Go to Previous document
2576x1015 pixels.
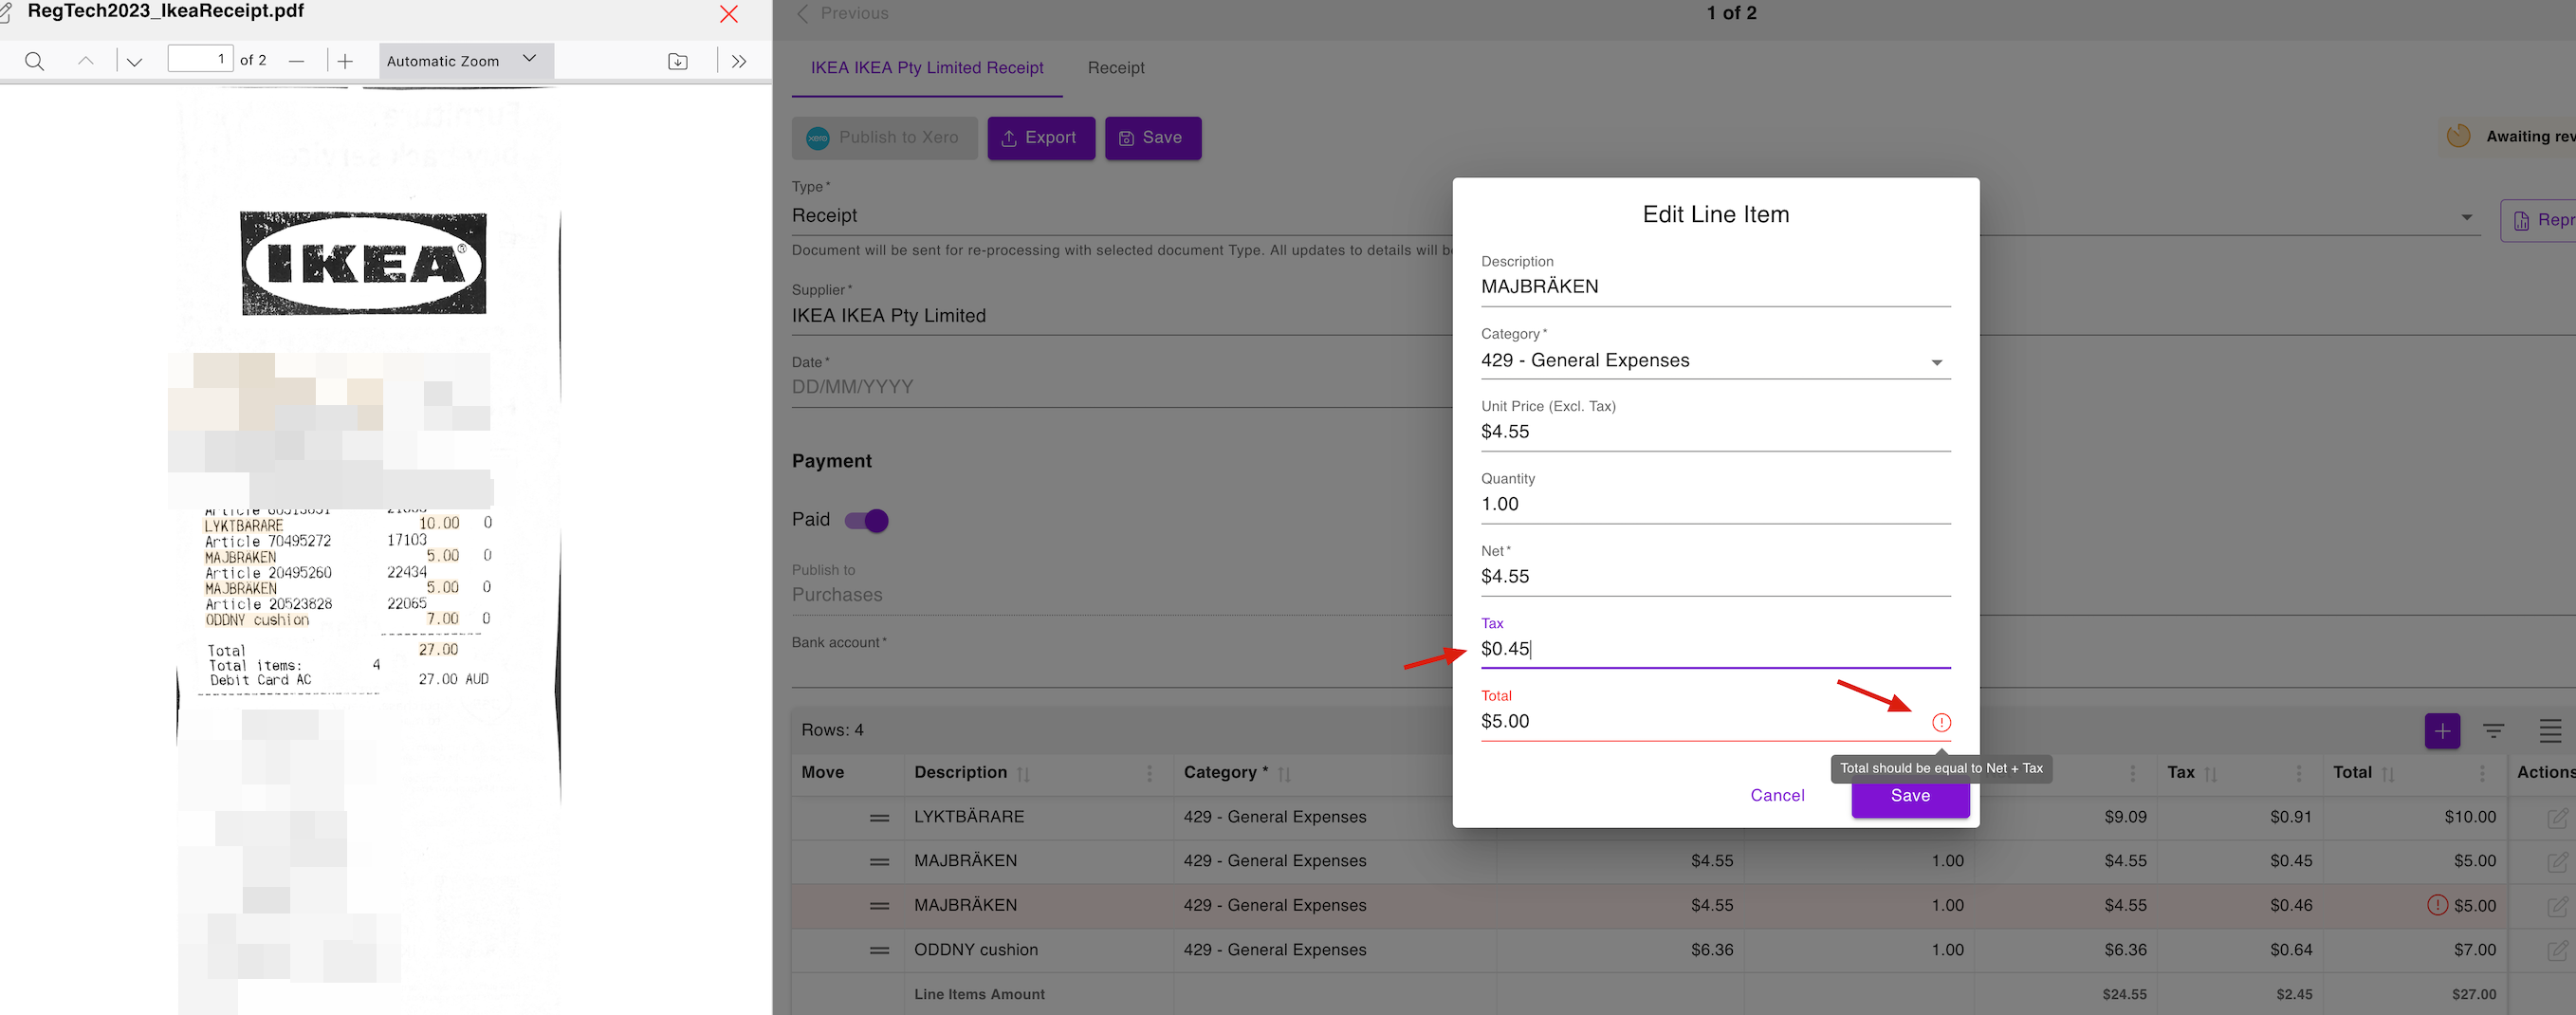[842, 13]
